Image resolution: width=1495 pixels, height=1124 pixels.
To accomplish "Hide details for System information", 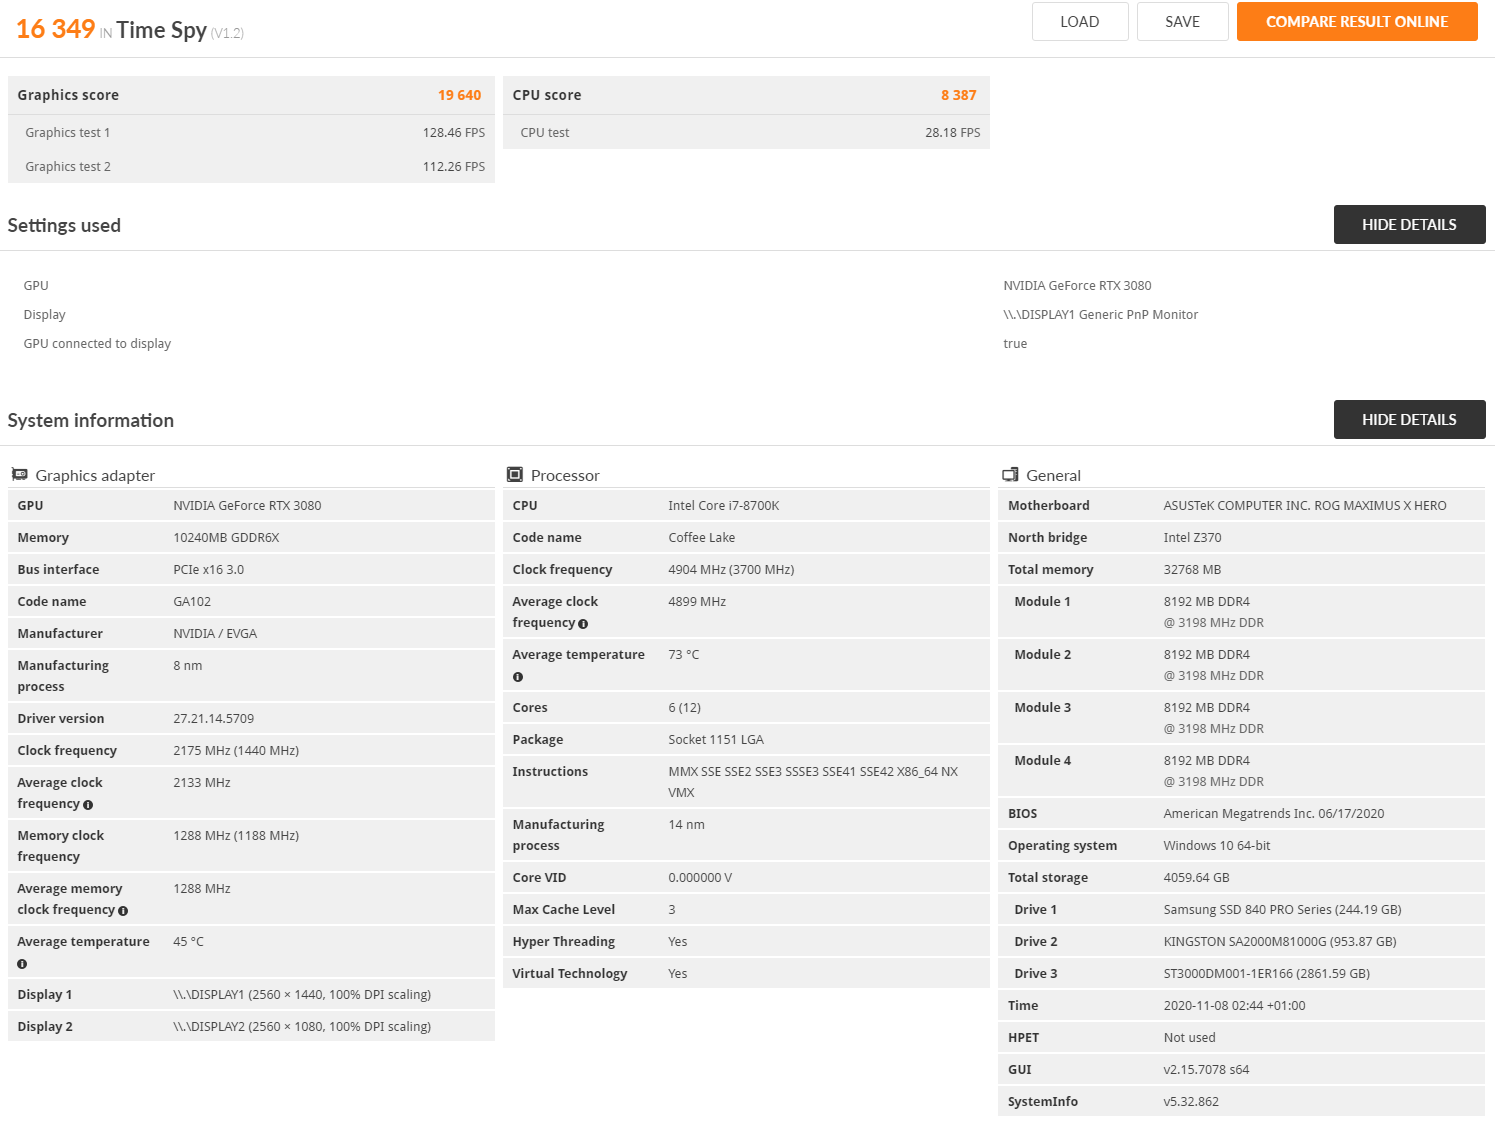I will tap(1409, 420).
